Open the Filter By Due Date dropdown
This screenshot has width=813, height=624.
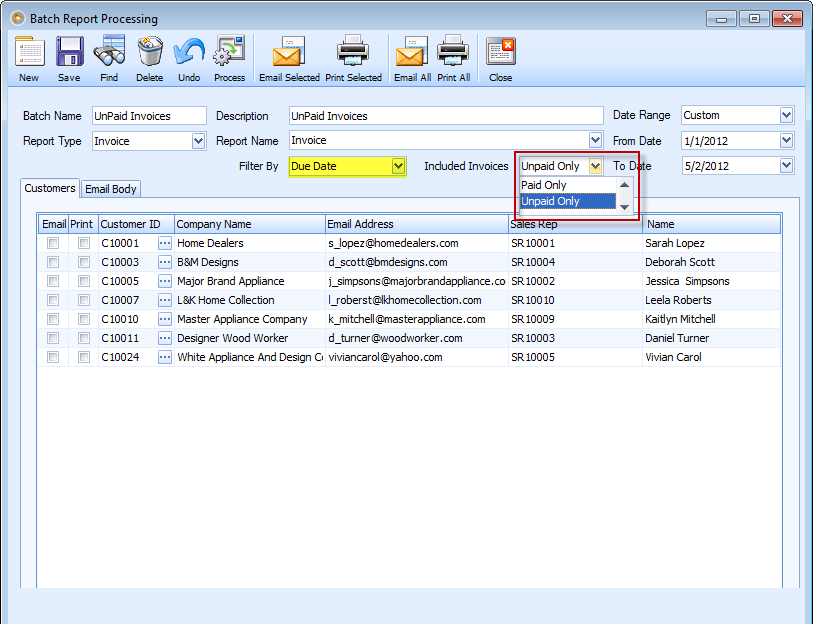click(x=398, y=167)
